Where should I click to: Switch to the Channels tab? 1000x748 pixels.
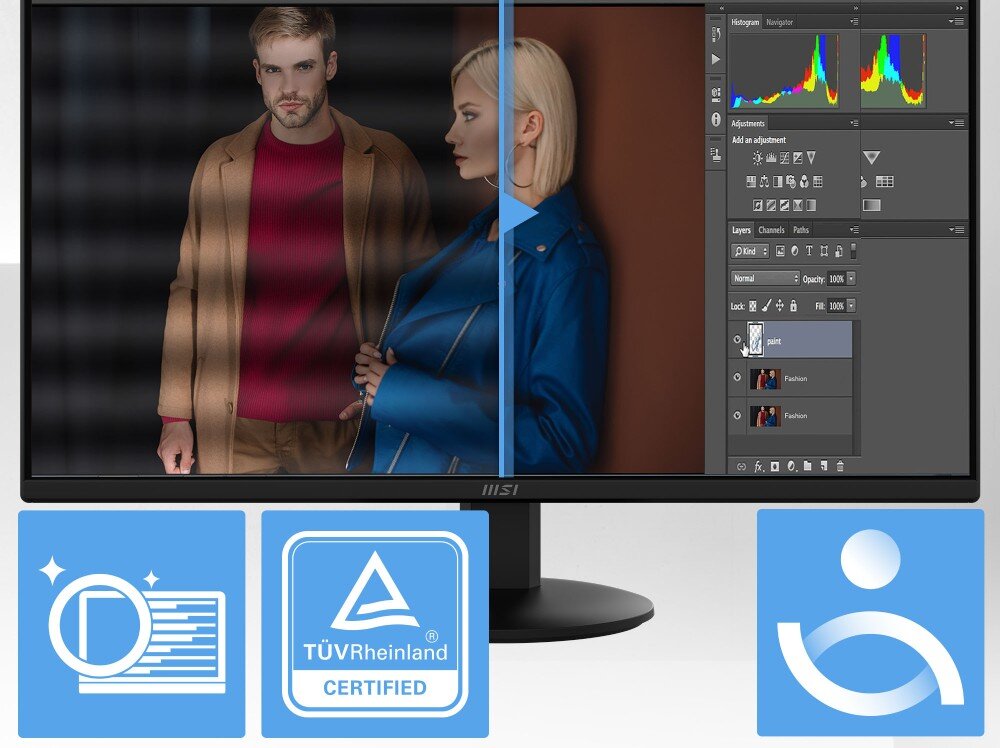[x=771, y=230]
